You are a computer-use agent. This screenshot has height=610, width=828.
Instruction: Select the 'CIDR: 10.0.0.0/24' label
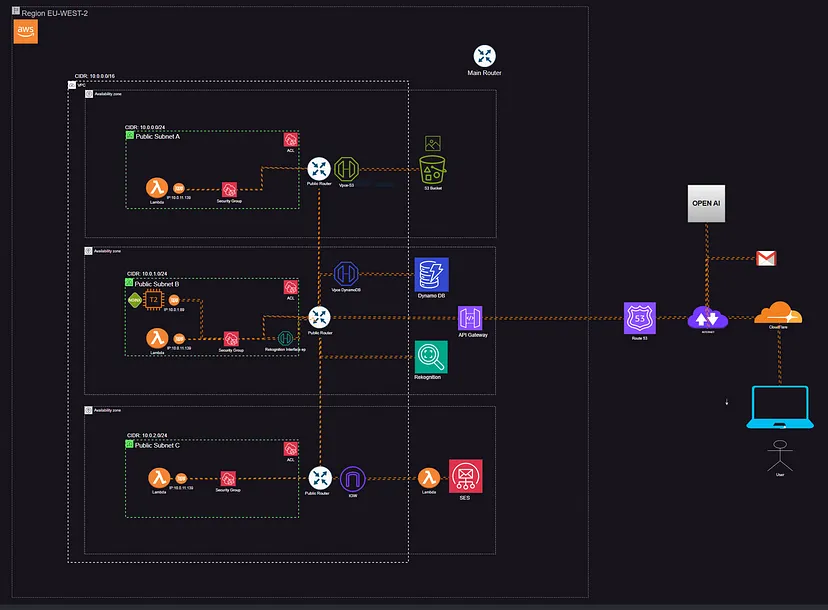[145, 127]
